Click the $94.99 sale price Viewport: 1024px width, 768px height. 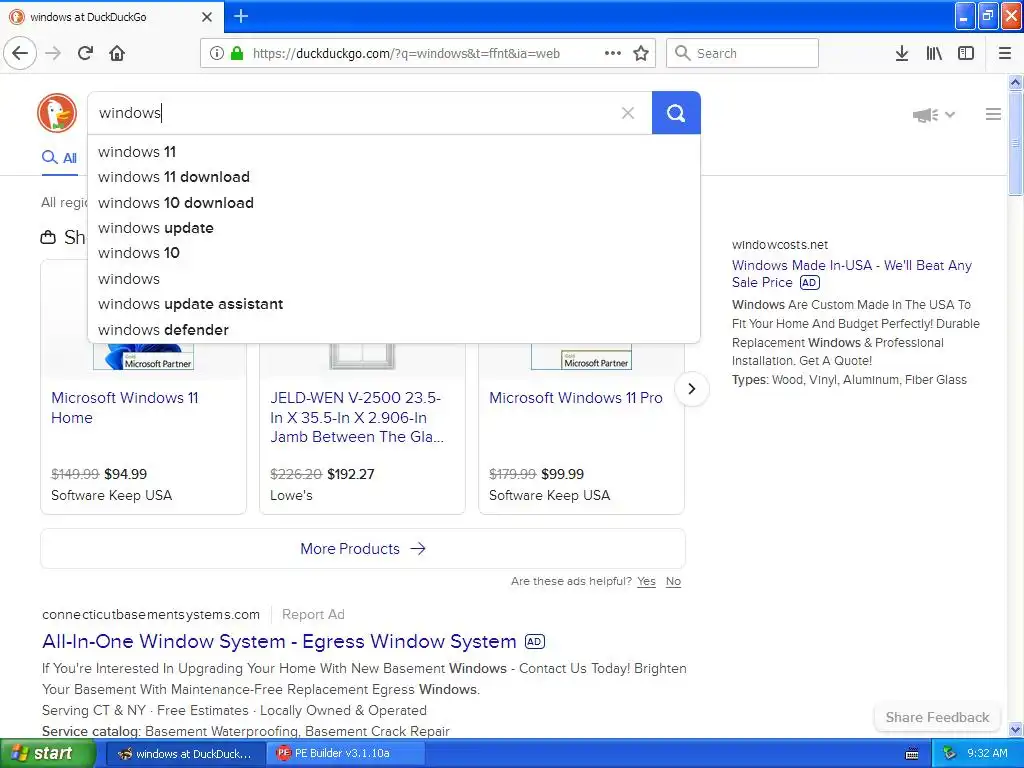pyautogui.click(x=125, y=474)
